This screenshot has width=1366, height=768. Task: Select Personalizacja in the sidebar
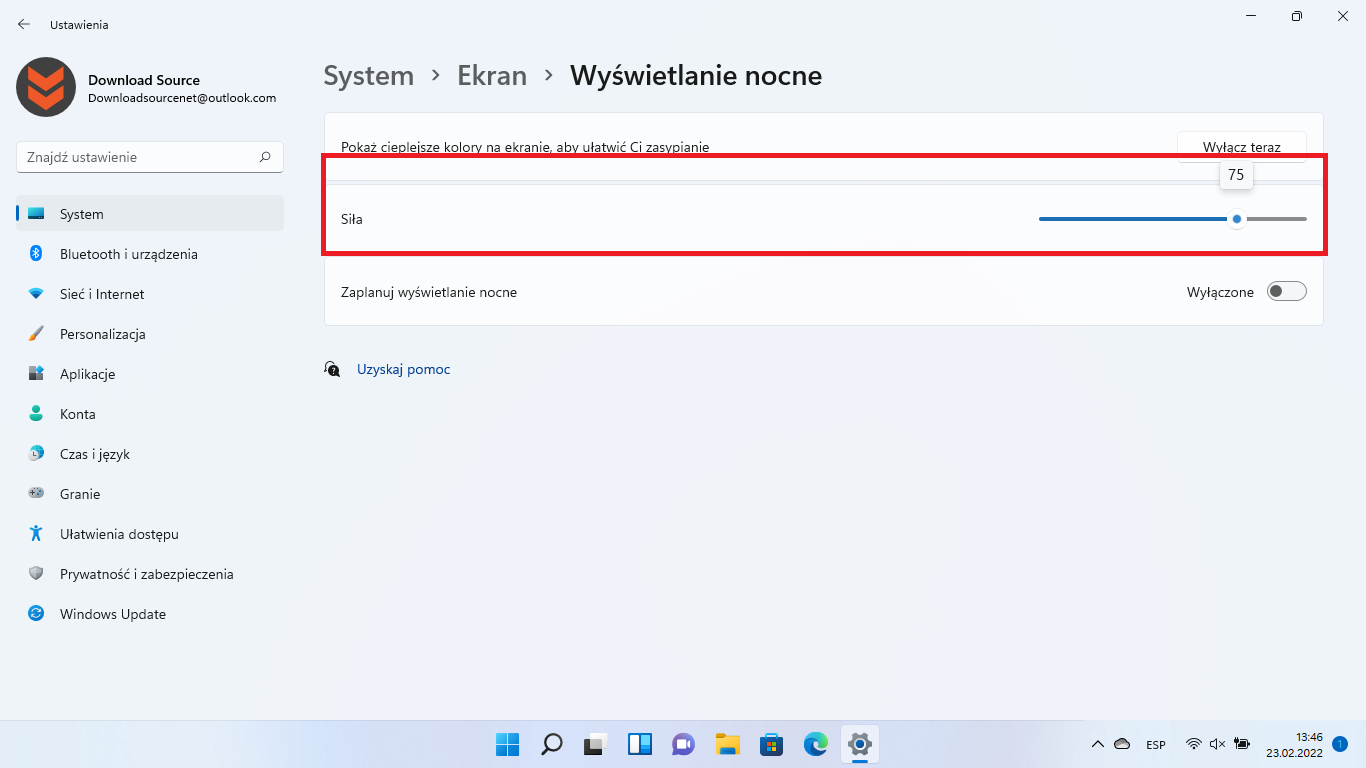150,334
